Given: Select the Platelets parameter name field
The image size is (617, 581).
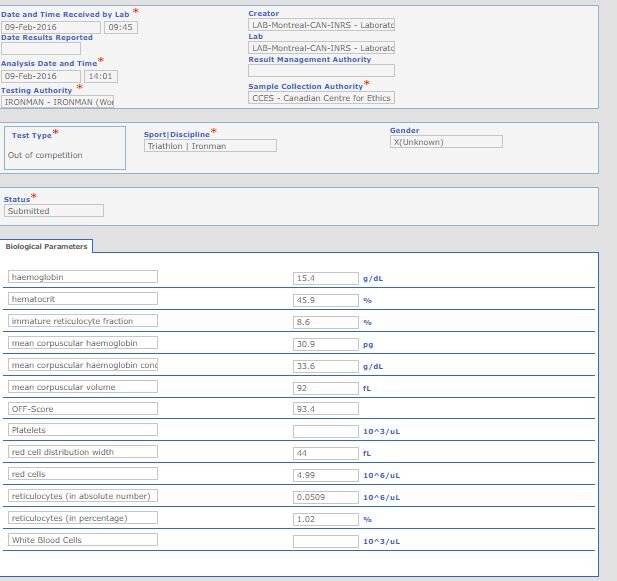Looking at the screenshot, I should point(83,430).
